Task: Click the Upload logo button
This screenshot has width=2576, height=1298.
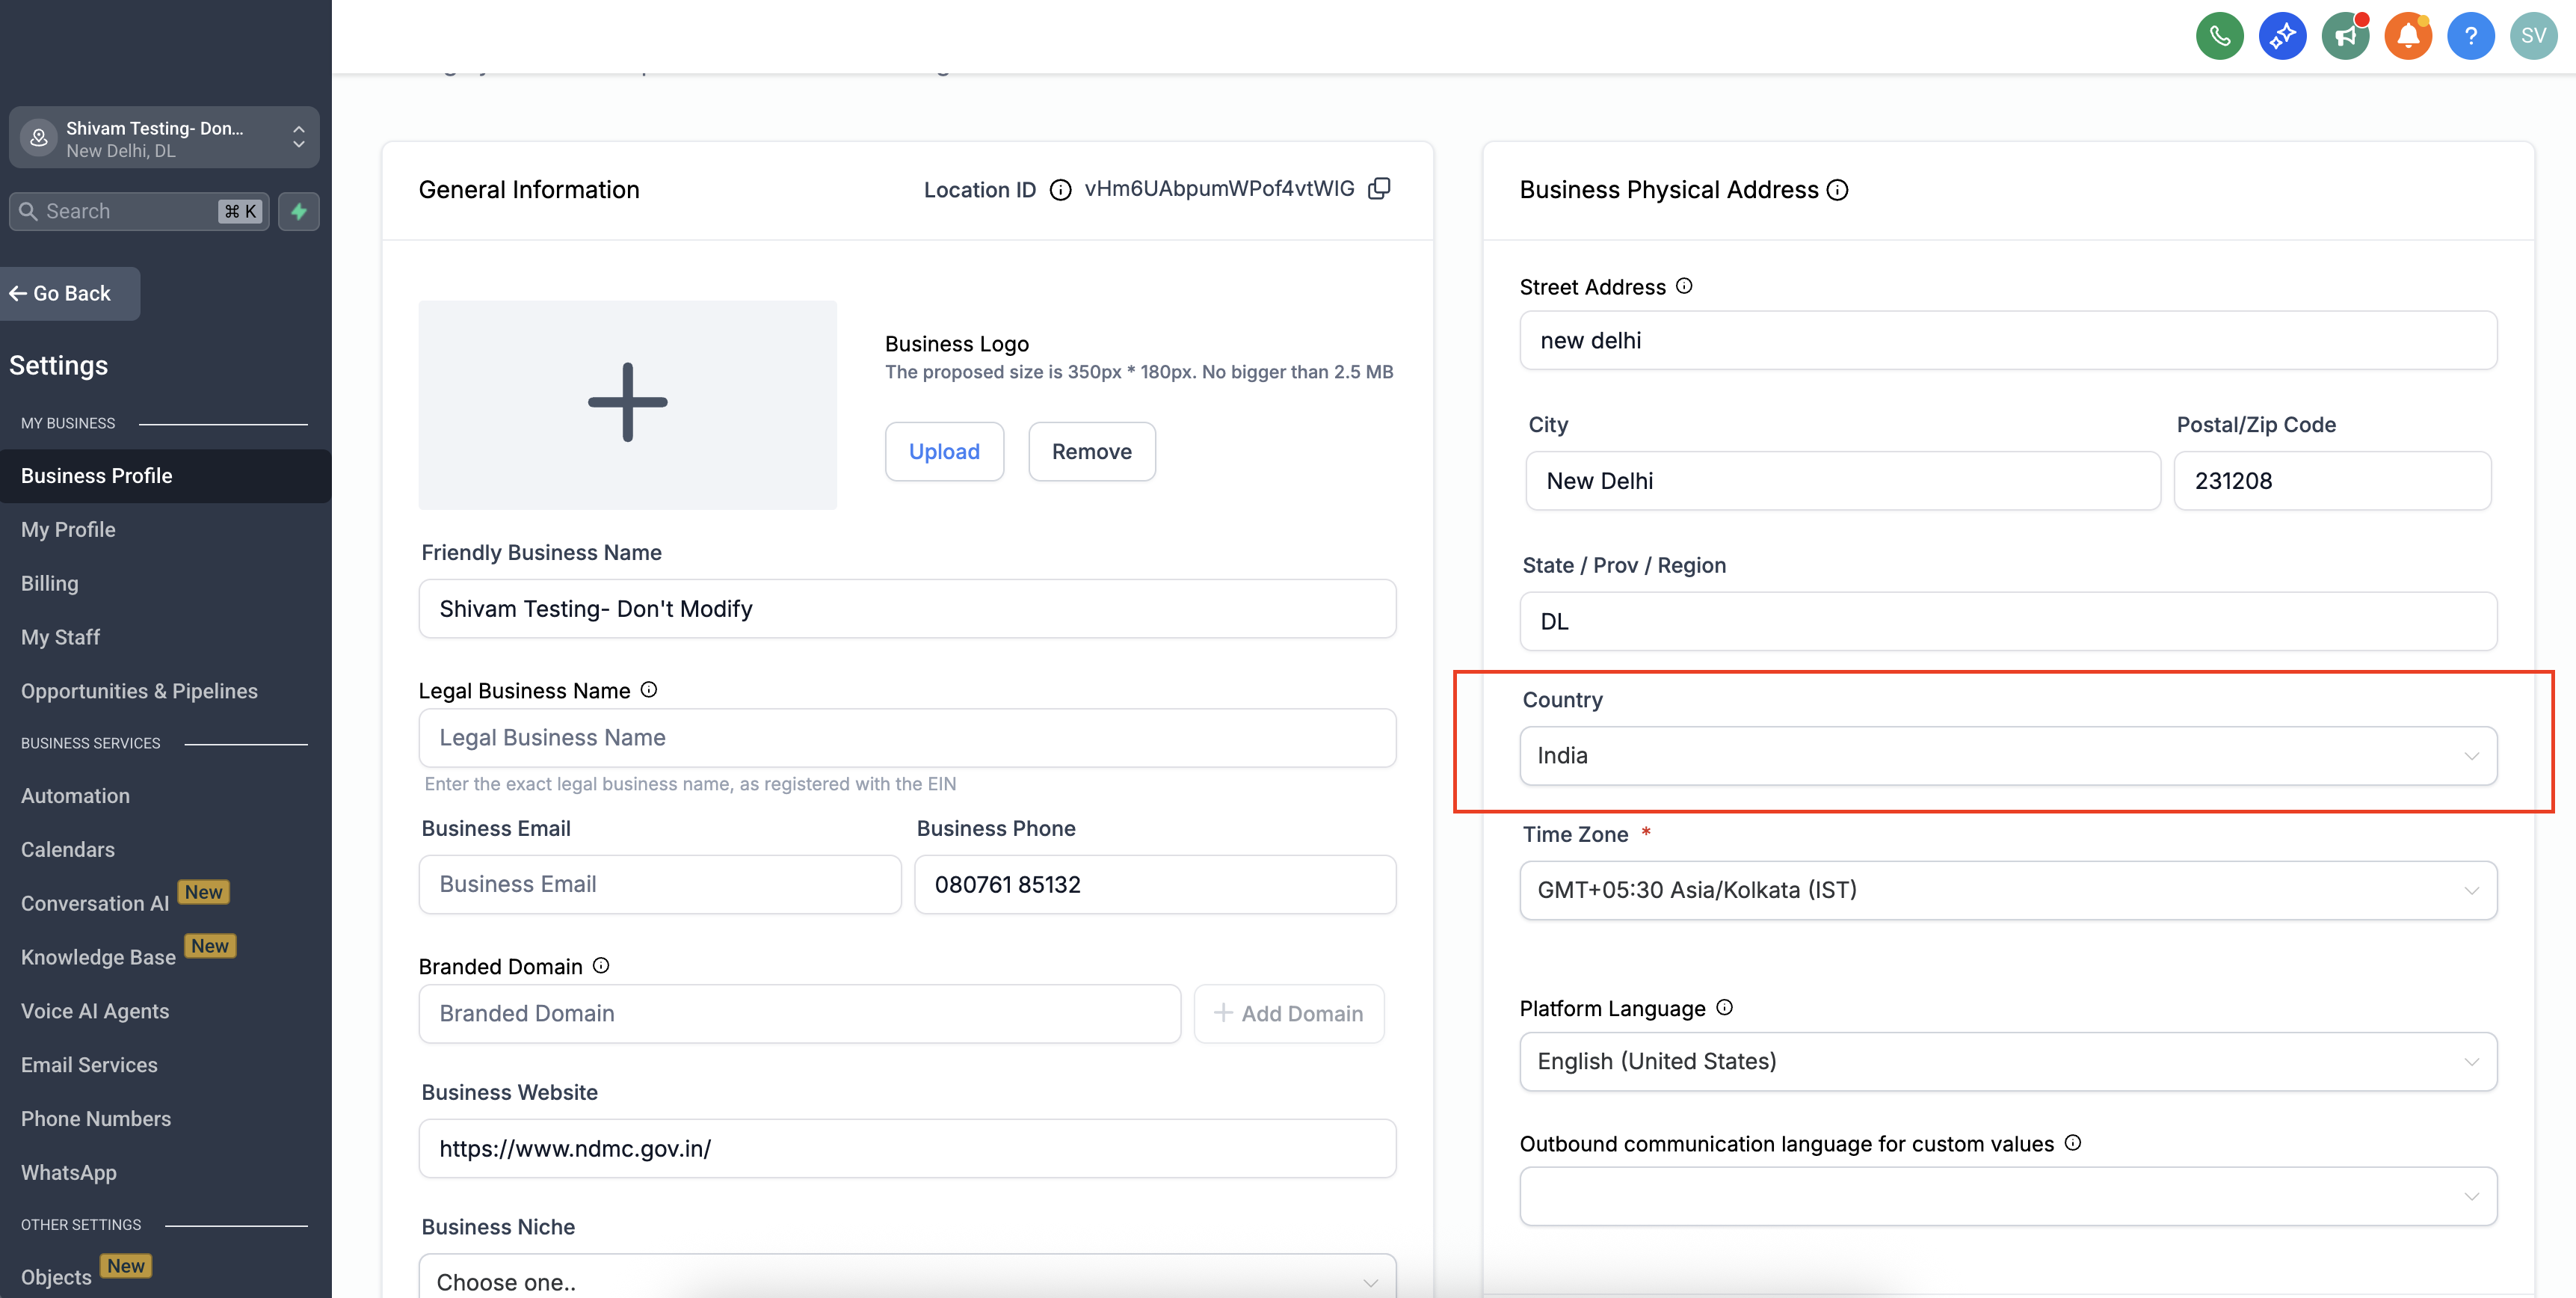Action: pos(943,451)
